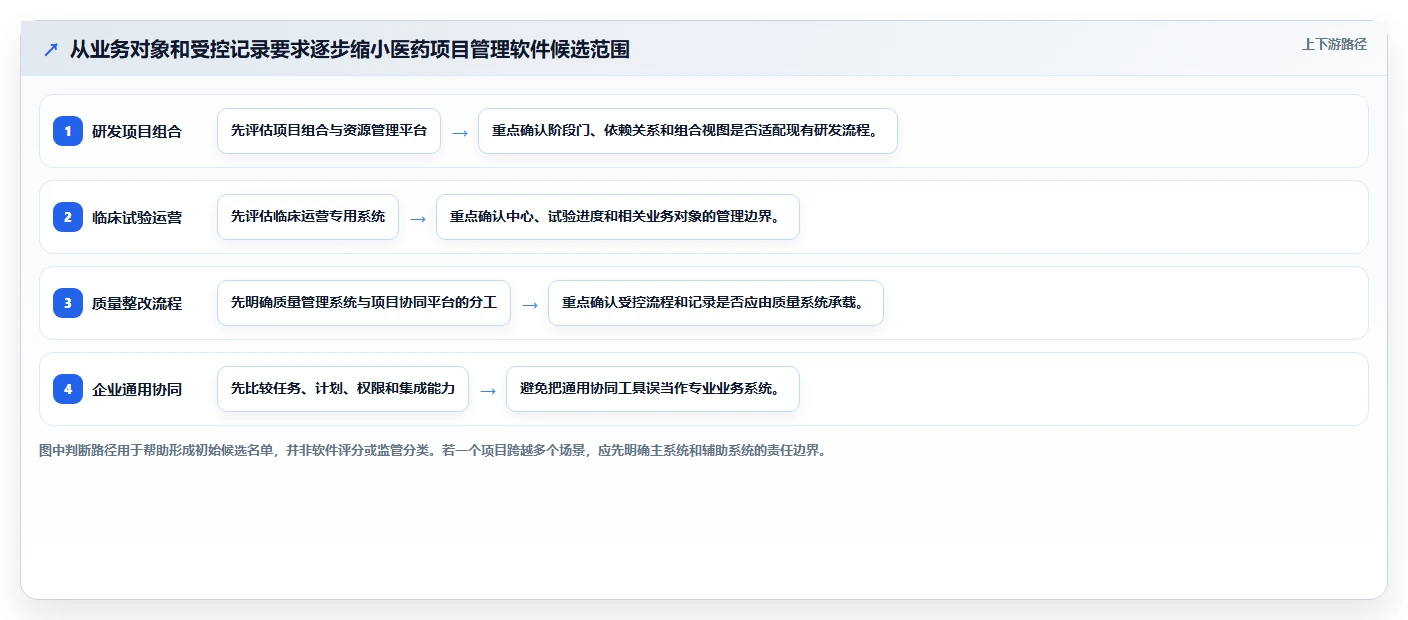Select the number 3 badge for 质量整改流程
Viewport: 1408px width, 620px height.
pyautogui.click(x=68, y=303)
